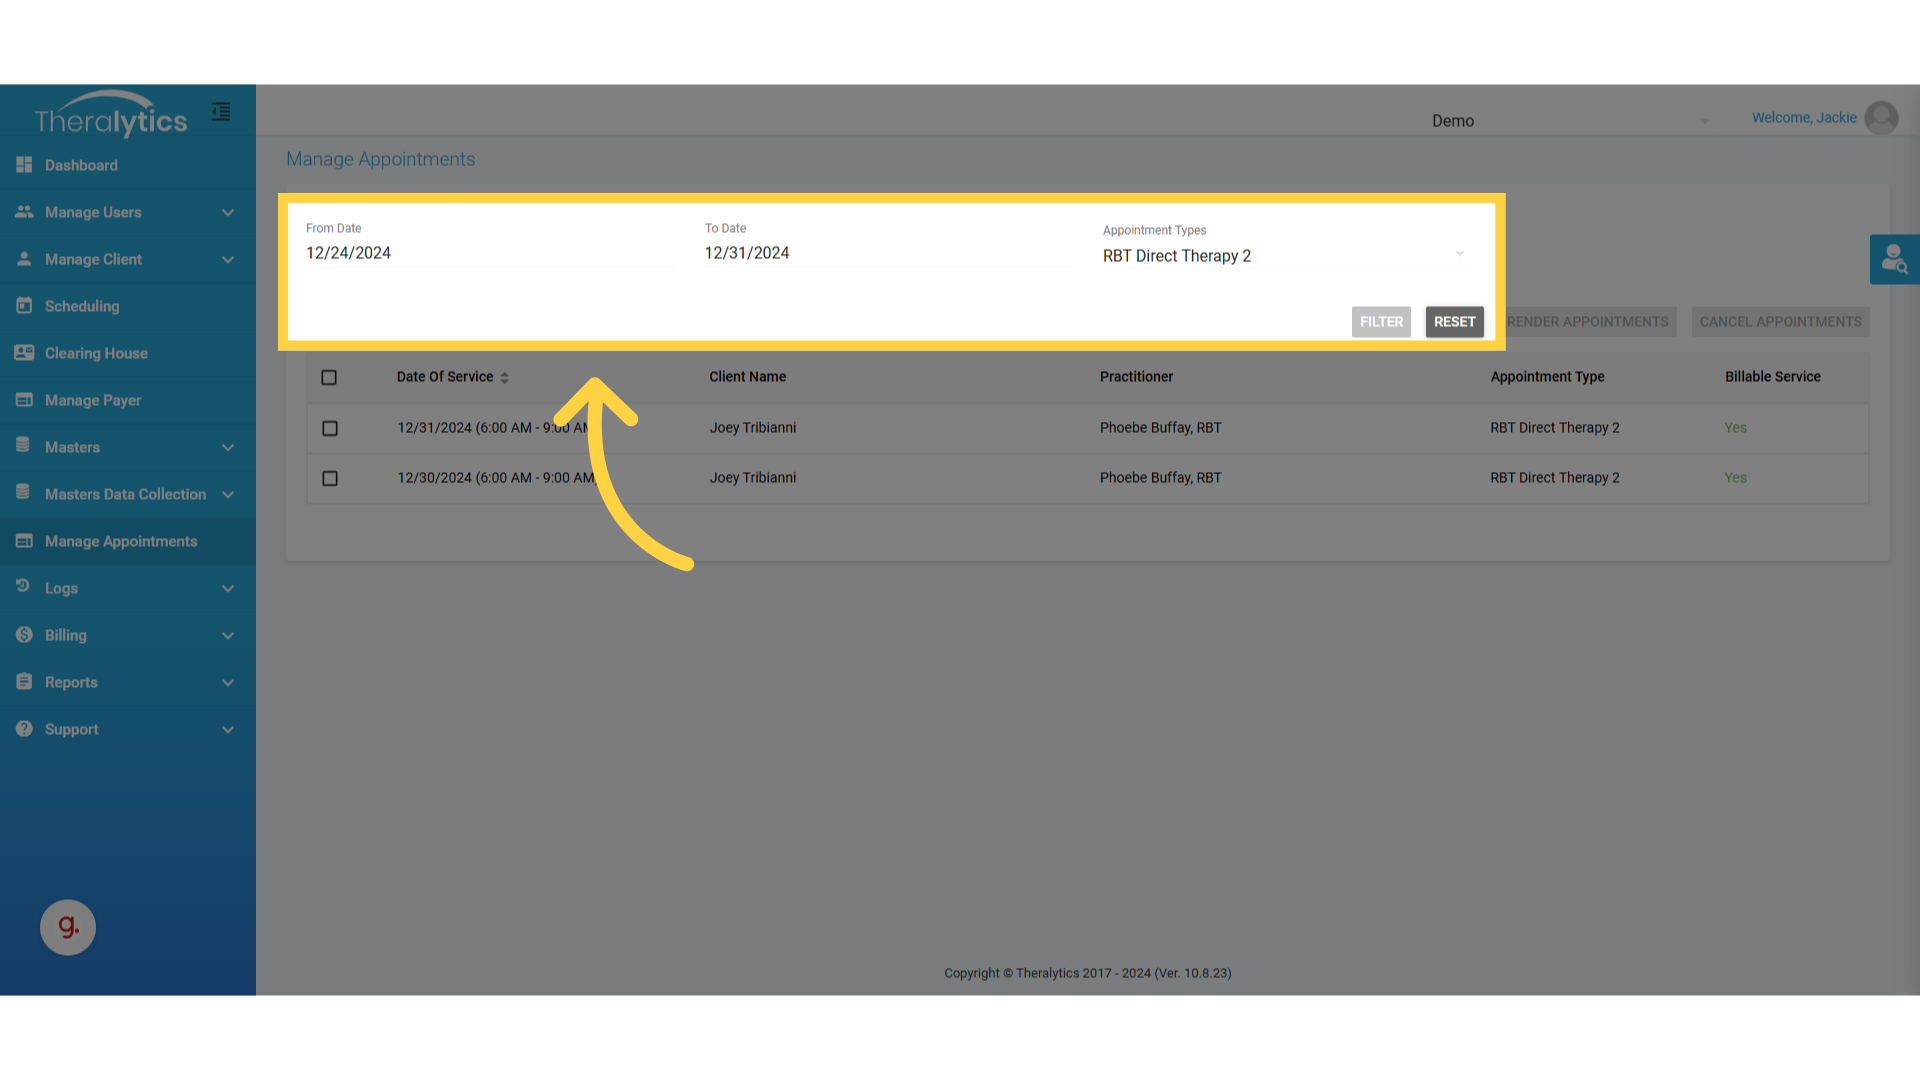Click the round 'g' help widget

tap(68, 927)
